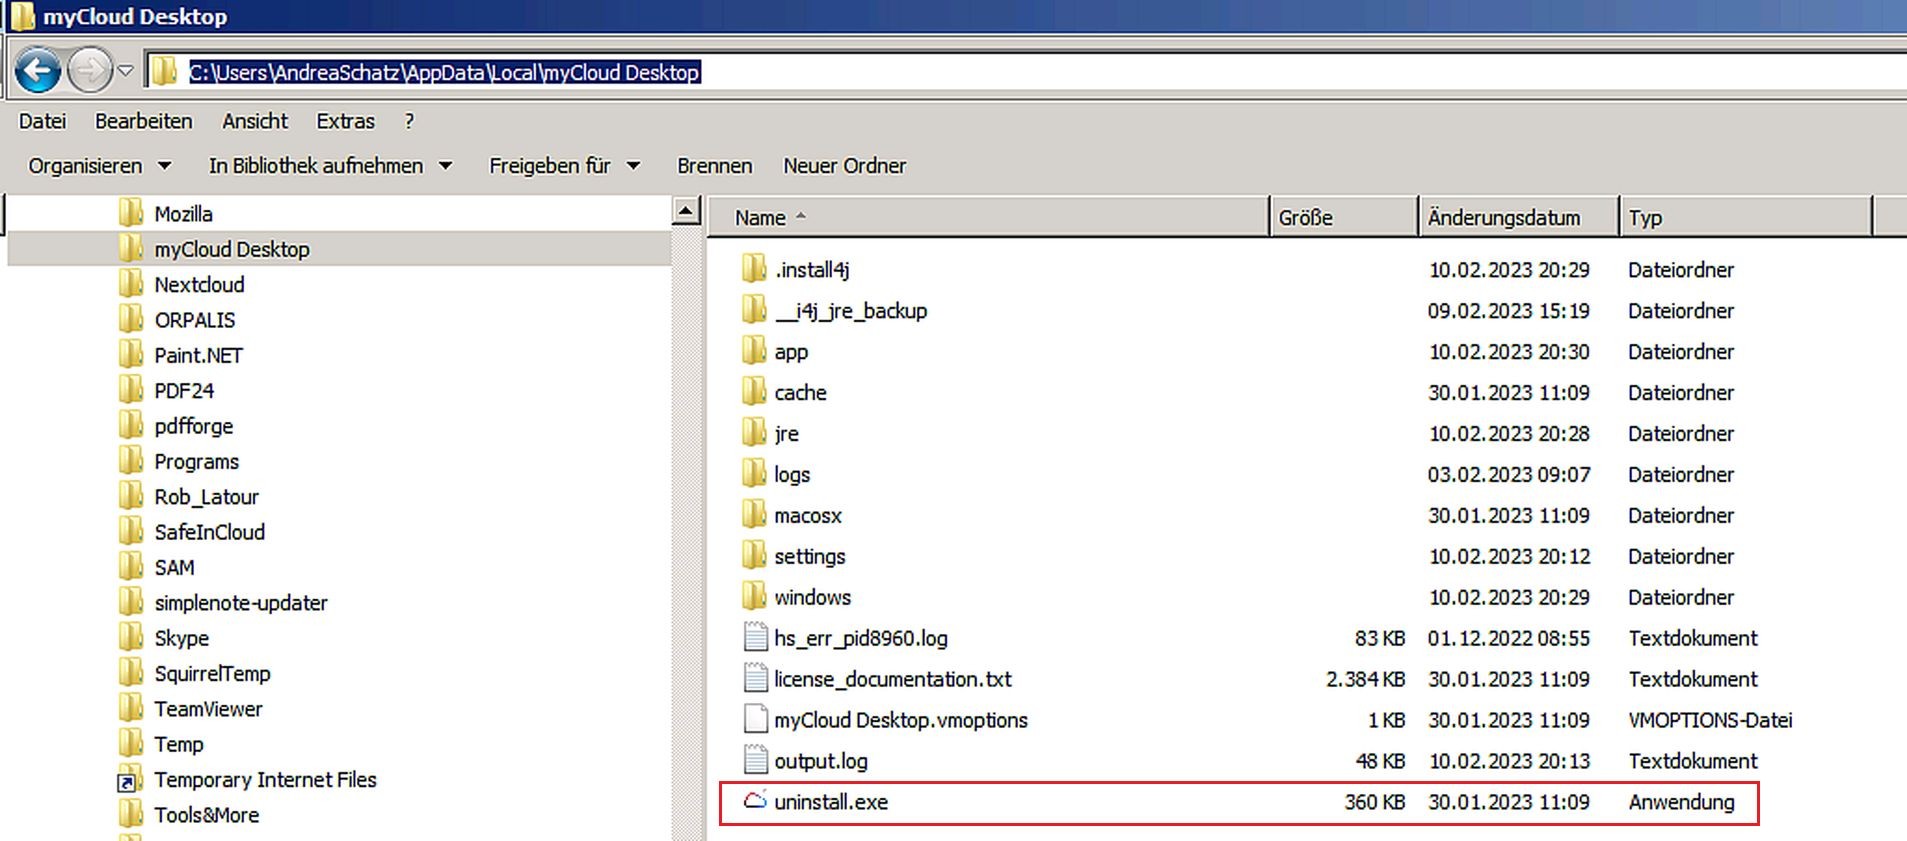Click the Brennen button
The image size is (1907, 841).
[x=715, y=166]
